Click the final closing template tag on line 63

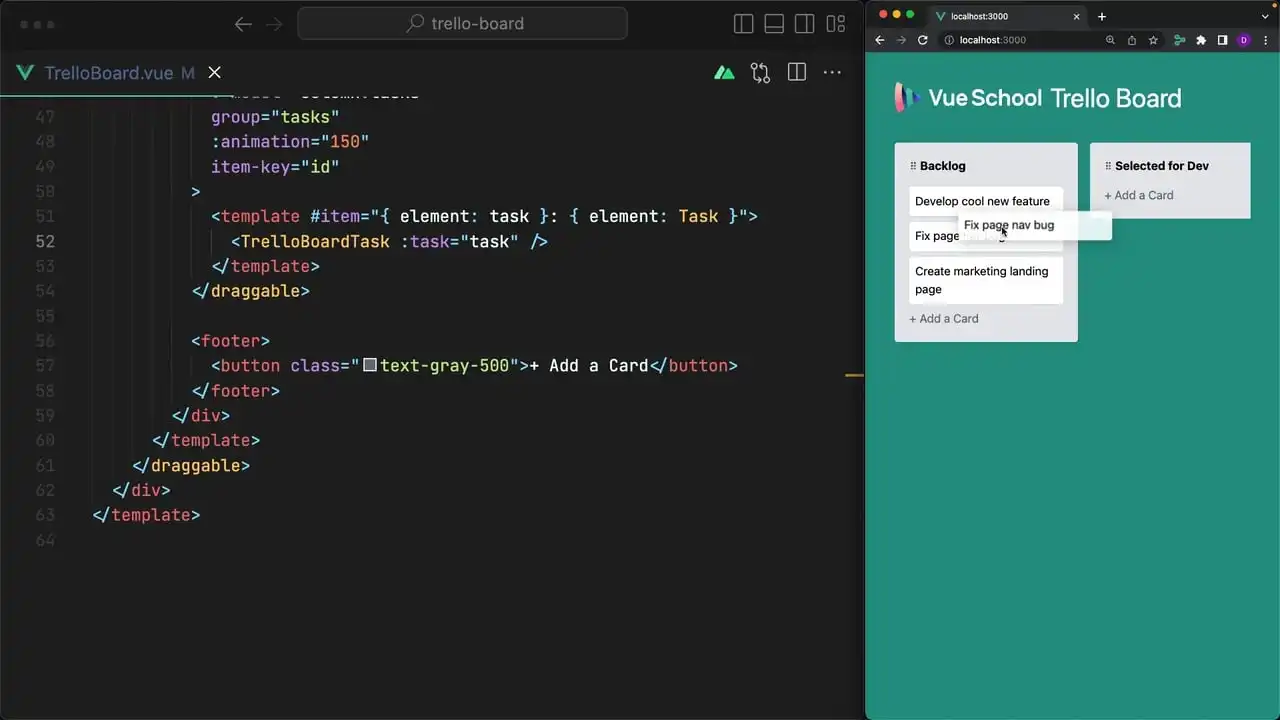point(146,514)
